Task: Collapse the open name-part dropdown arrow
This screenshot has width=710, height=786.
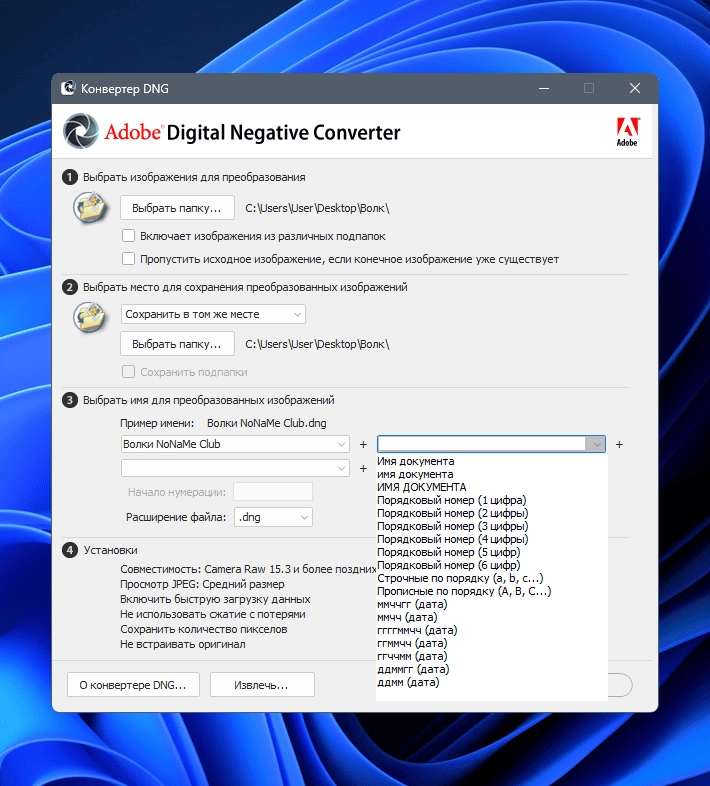Action: coord(595,444)
